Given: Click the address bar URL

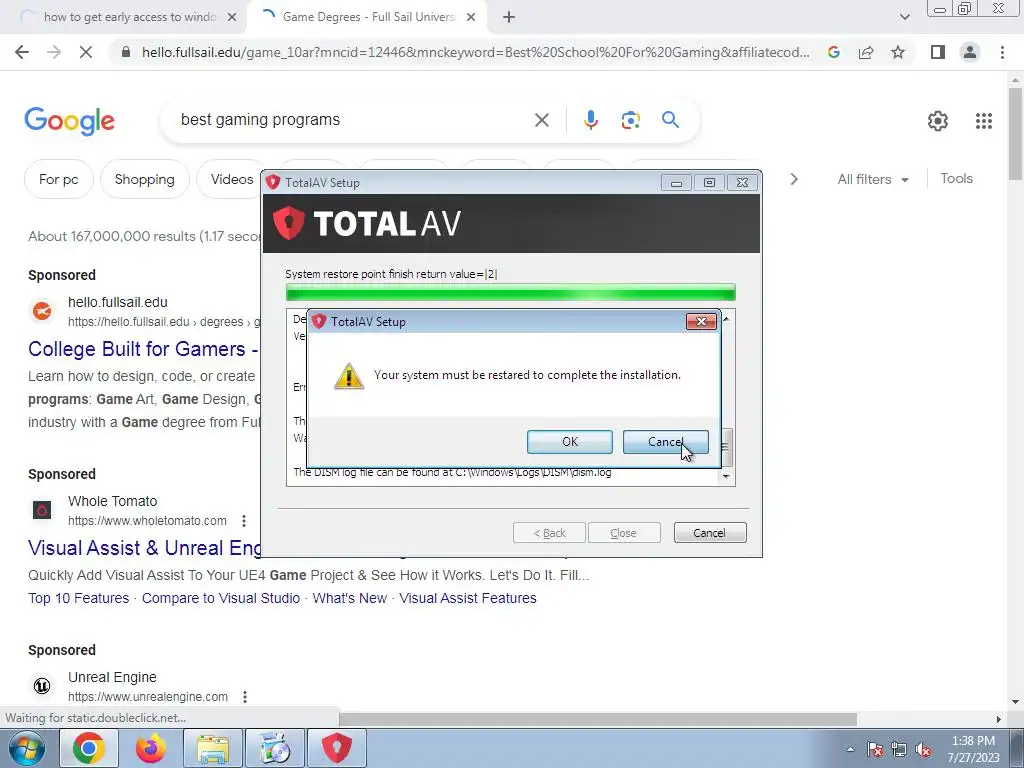Looking at the screenshot, I should pyautogui.click(x=475, y=52).
